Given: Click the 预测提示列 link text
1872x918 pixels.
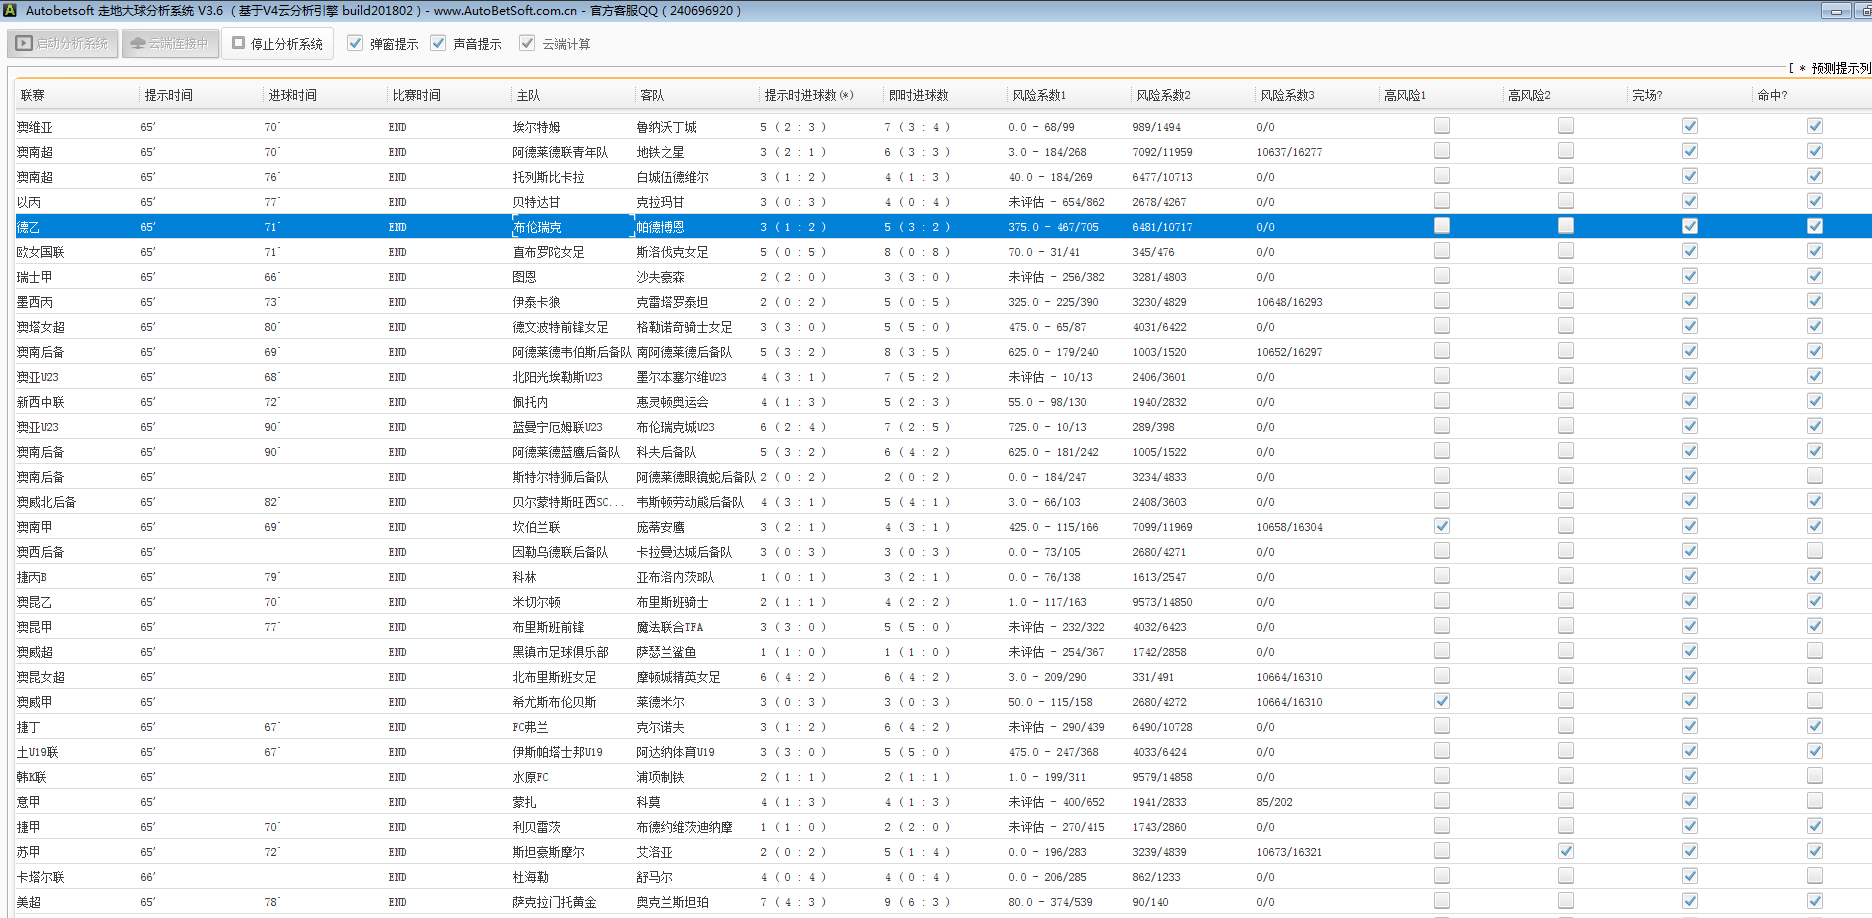Looking at the screenshot, I should pyautogui.click(x=1838, y=68).
